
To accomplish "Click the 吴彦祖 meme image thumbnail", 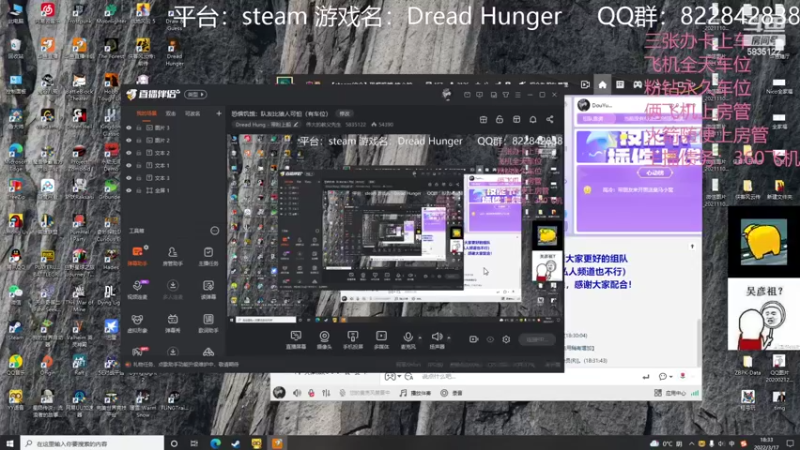I will click(763, 314).
